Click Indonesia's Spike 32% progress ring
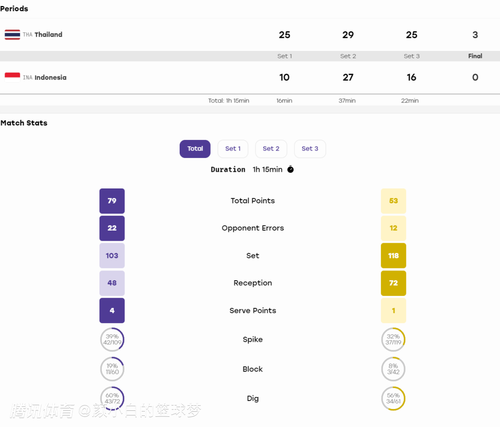Screen dimensions: 500x427 pos(393,340)
